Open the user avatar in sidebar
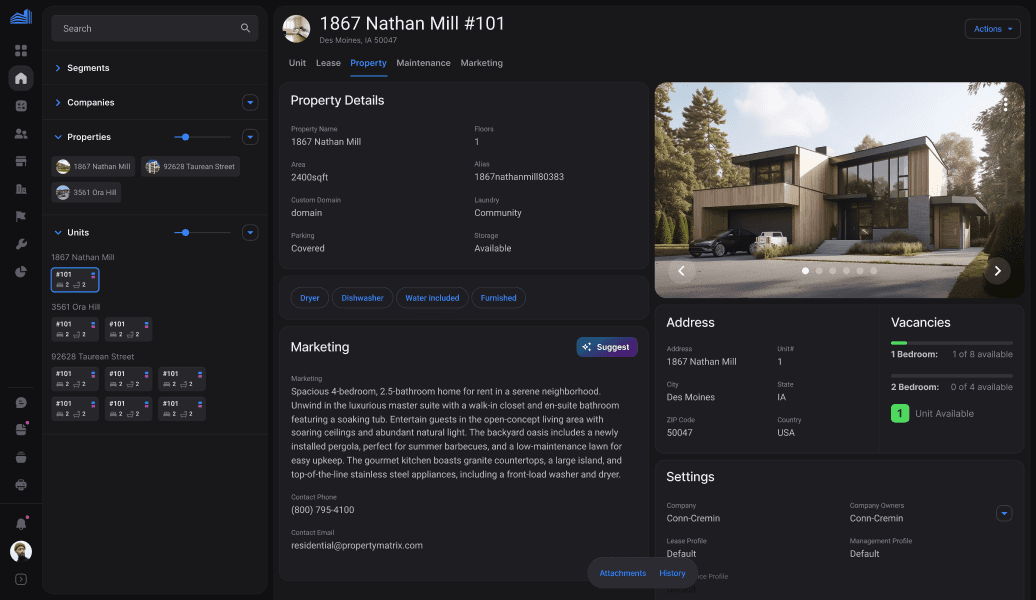This screenshot has height=600, width=1036. coord(21,551)
